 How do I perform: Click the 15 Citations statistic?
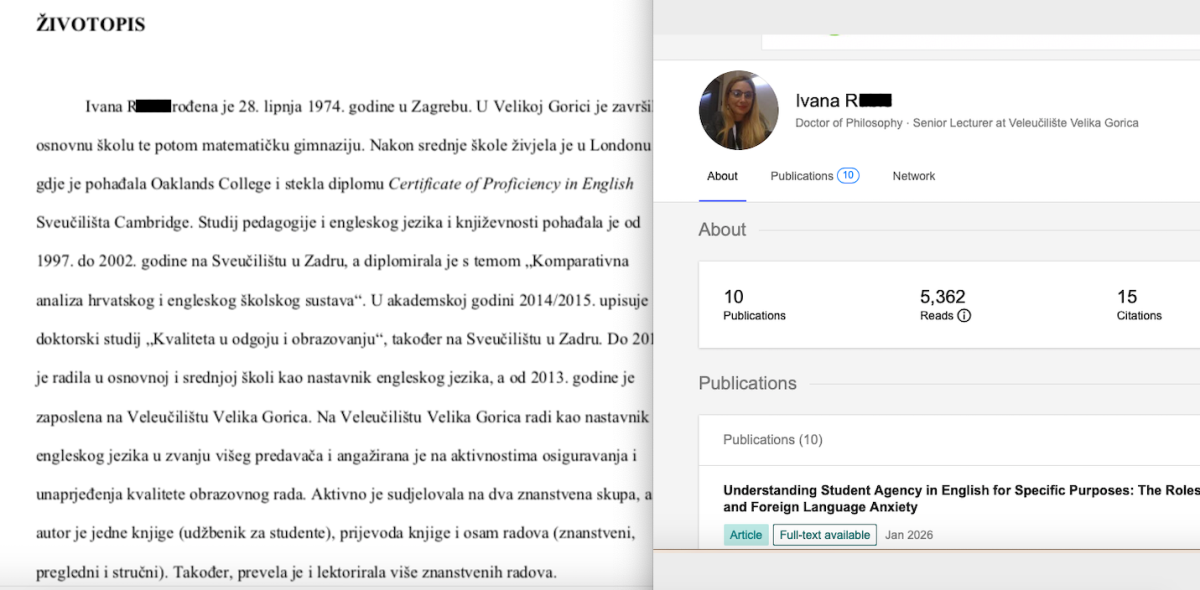coord(1138,305)
